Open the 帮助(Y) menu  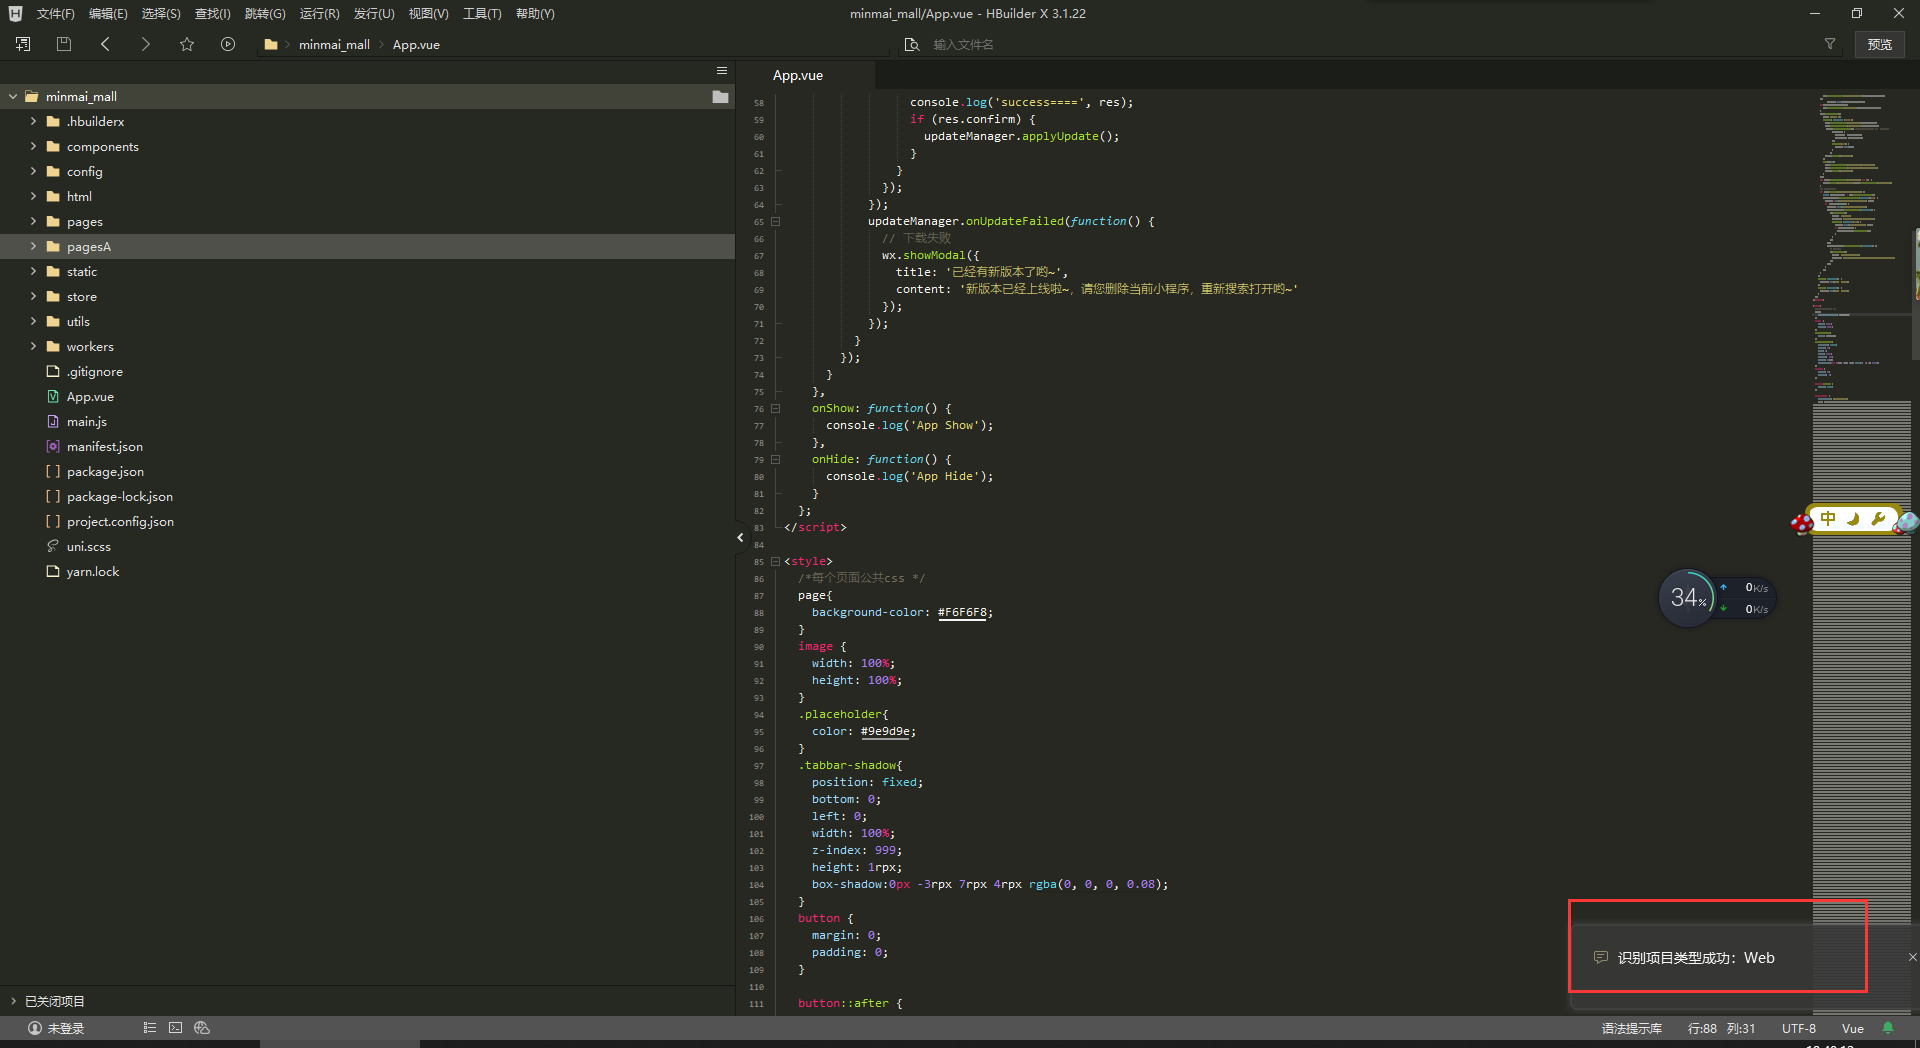535,13
